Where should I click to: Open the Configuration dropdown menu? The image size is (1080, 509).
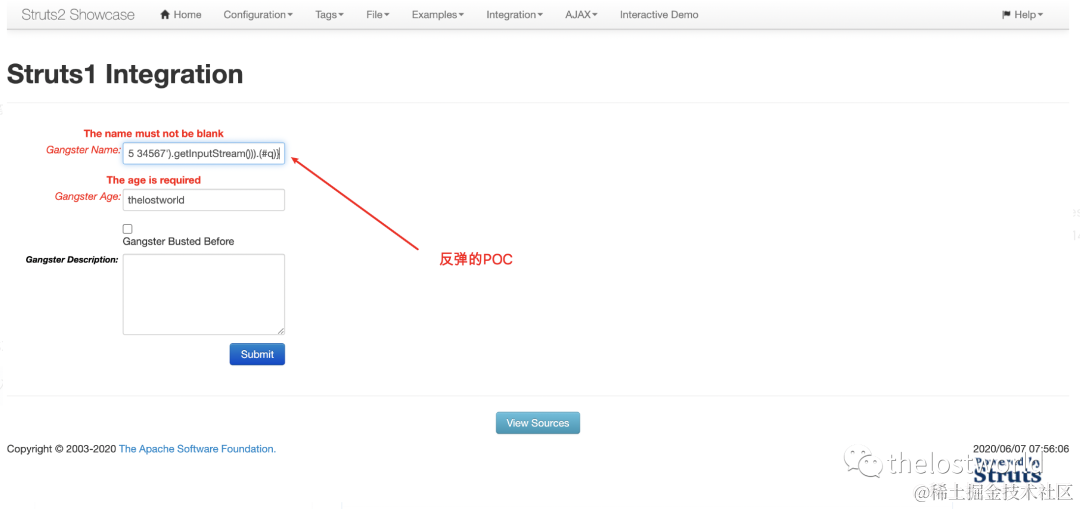(258, 14)
